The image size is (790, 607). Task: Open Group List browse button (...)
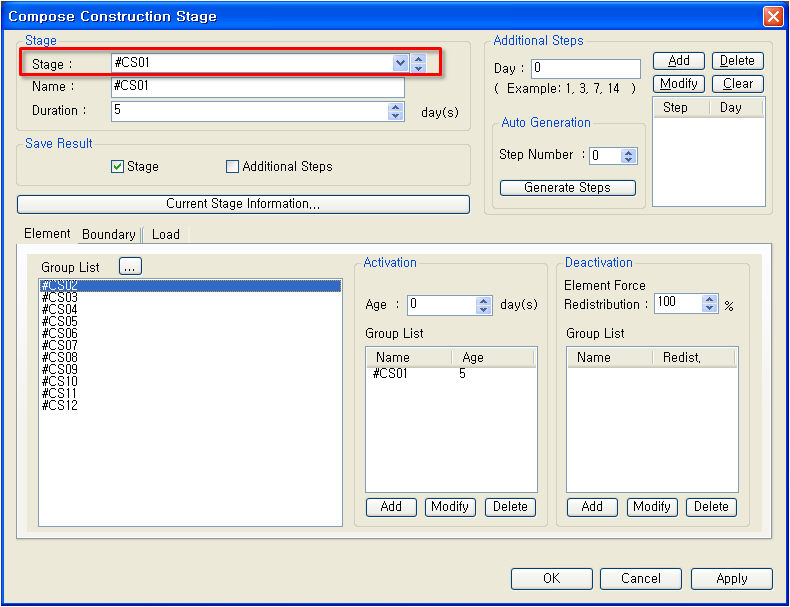point(130,266)
